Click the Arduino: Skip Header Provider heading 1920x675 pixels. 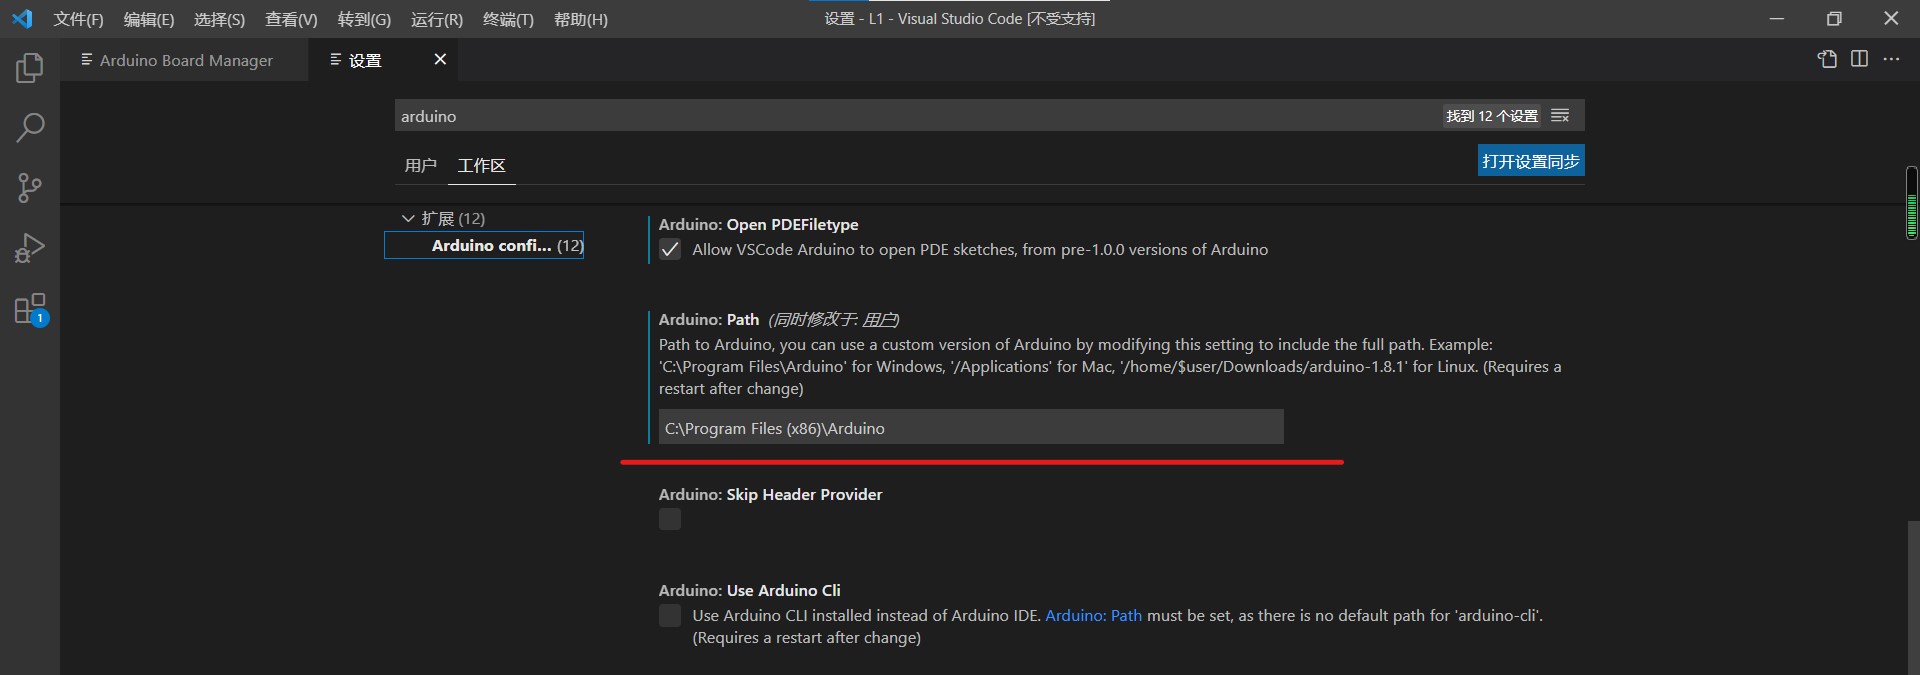(x=770, y=495)
